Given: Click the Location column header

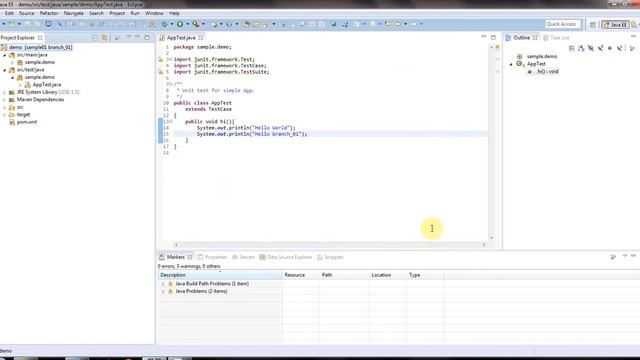Looking at the screenshot, I should [x=387, y=275].
